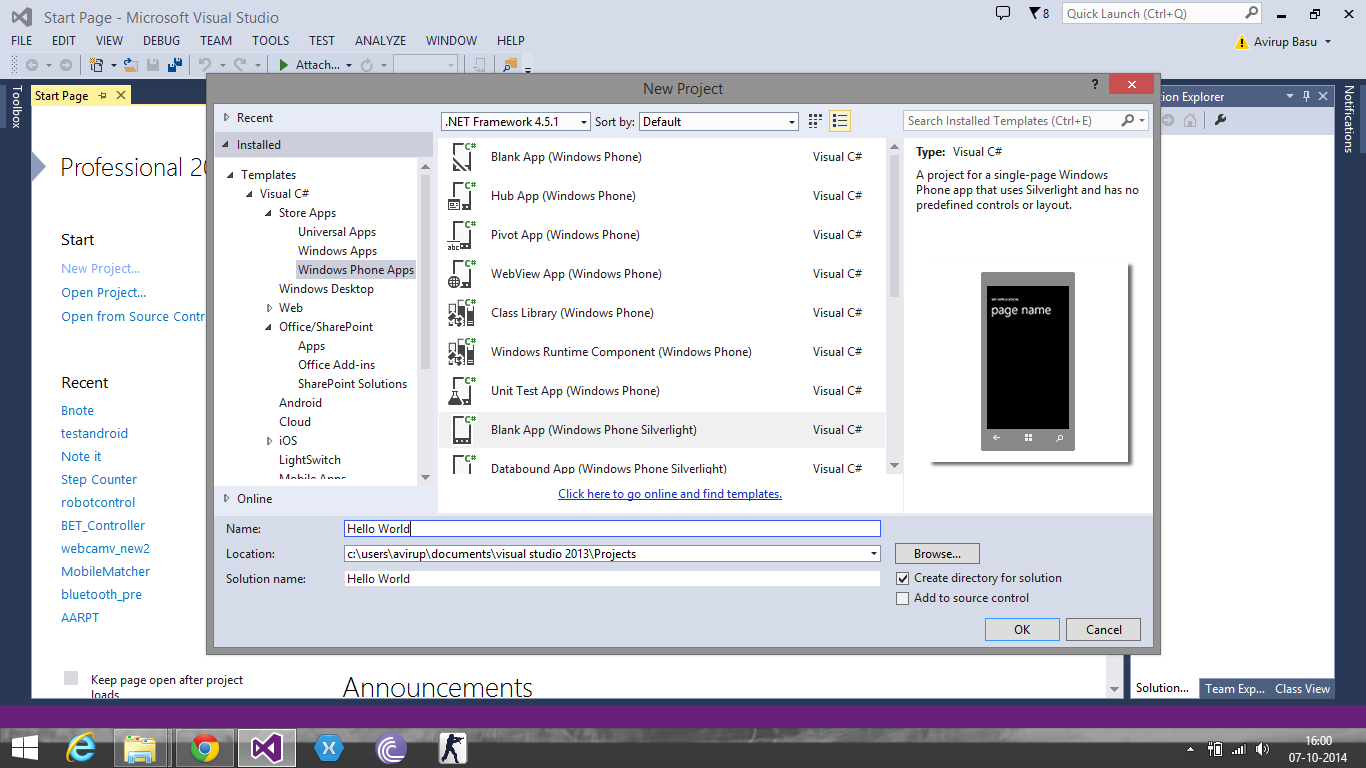The height and width of the screenshot is (768, 1366).
Task: Launch Google Chrome from the taskbar
Action: point(205,748)
